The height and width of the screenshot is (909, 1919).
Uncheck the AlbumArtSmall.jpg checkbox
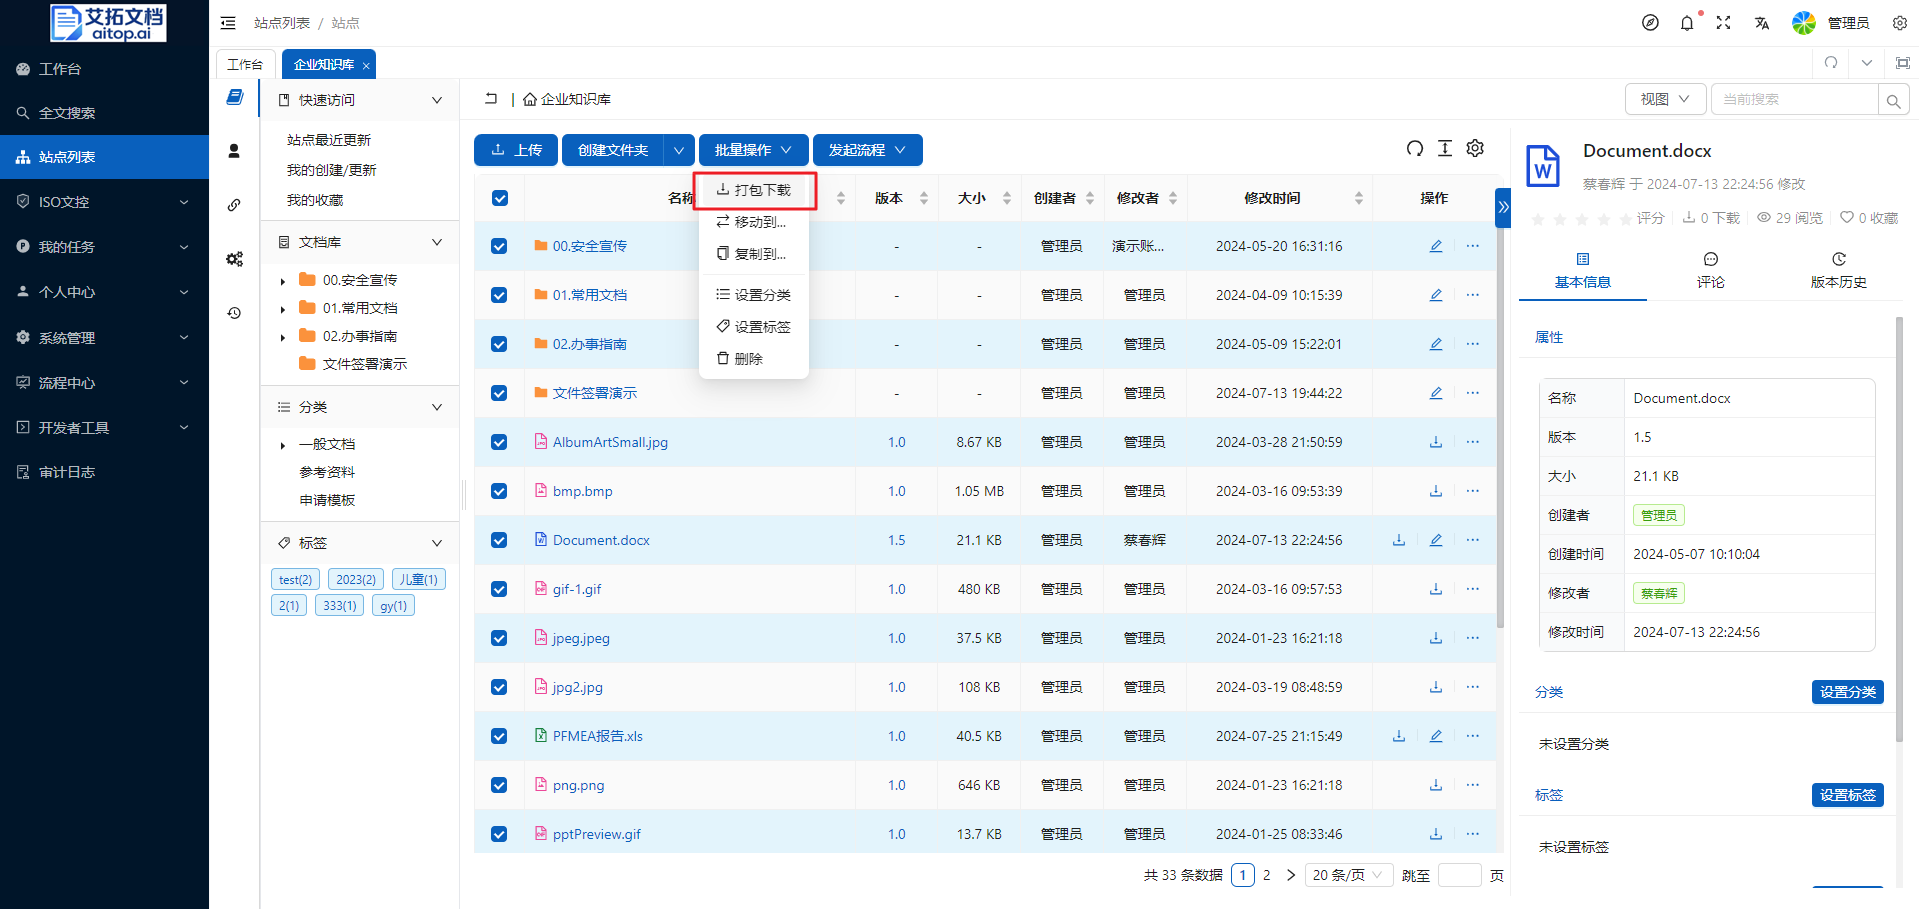point(499,442)
